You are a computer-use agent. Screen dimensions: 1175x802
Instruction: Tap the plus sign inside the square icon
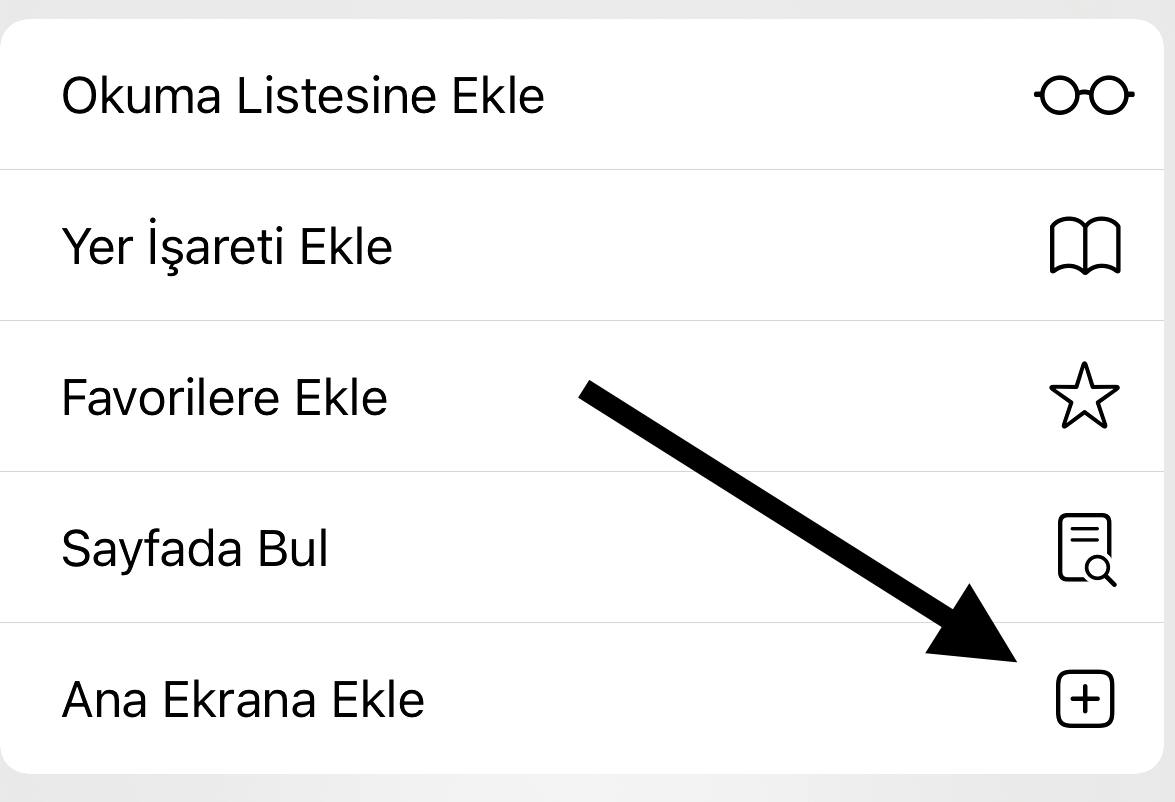point(1085,698)
